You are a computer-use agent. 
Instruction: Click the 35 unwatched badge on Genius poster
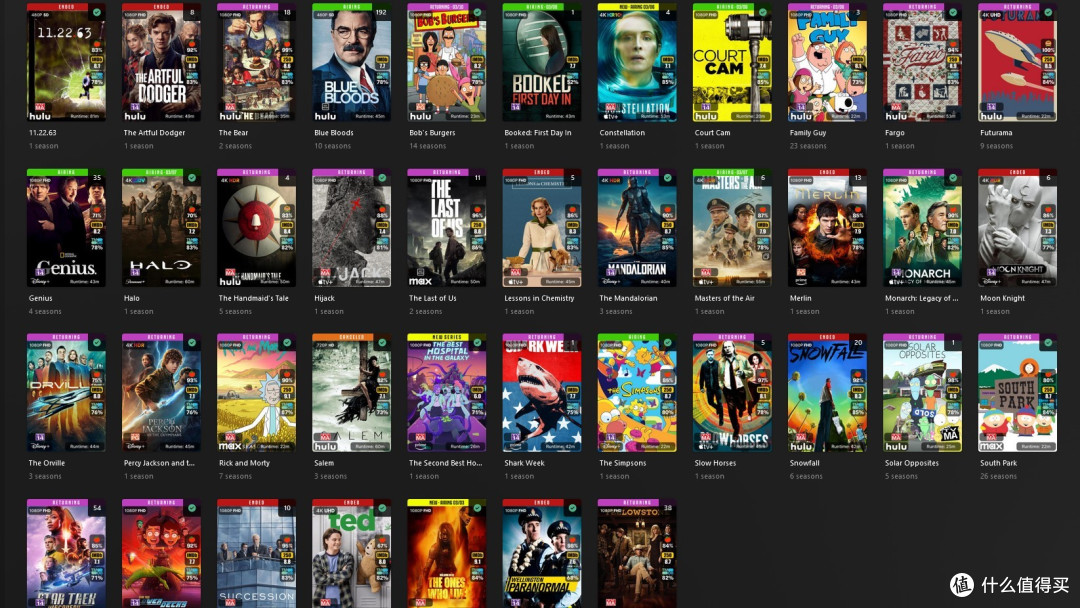coord(96,178)
